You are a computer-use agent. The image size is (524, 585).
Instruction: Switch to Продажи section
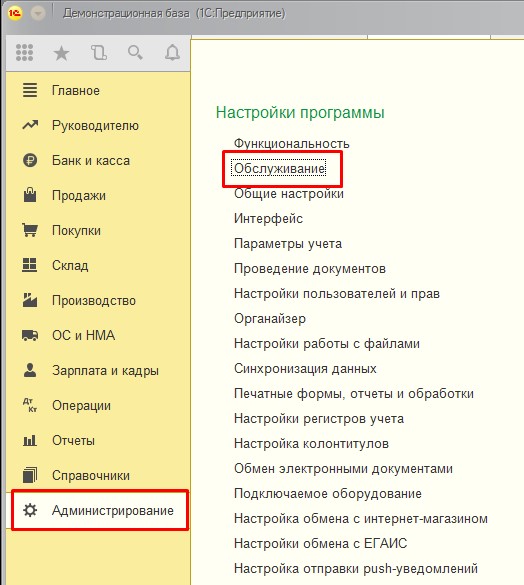pyautogui.click(x=79, y=195)
